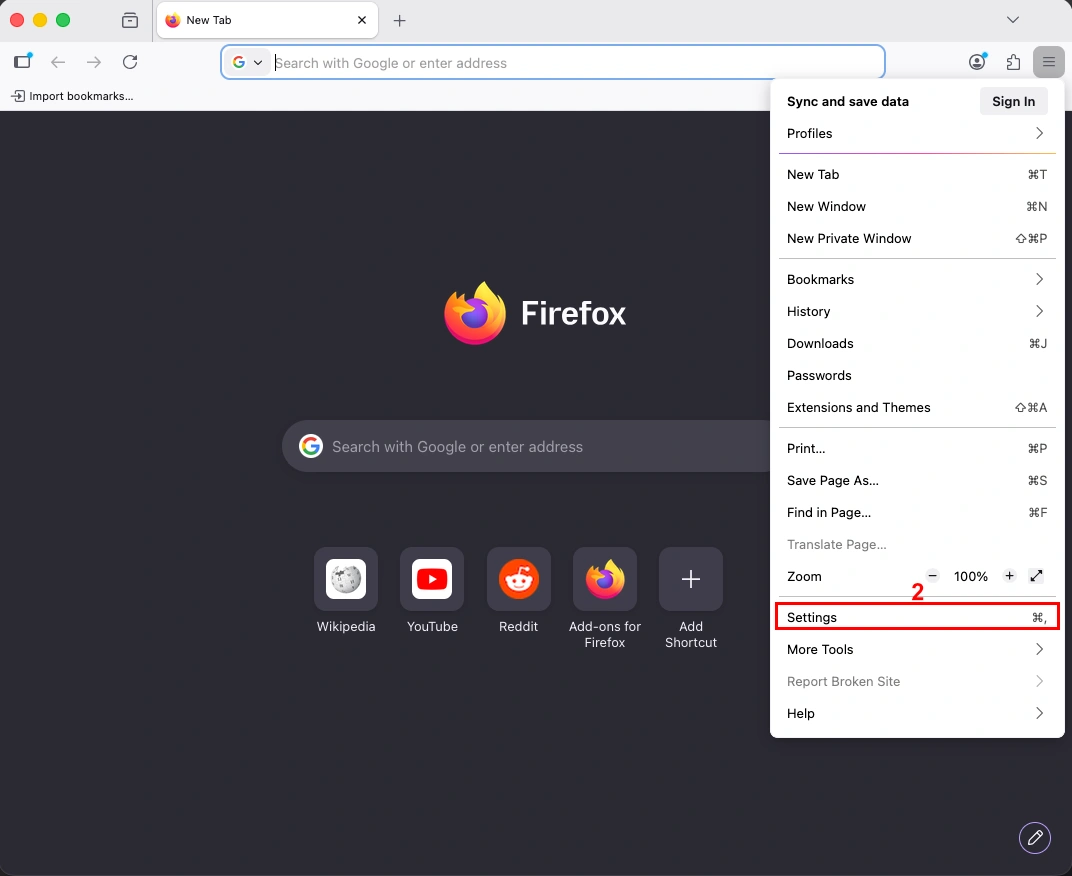1072x876 pixels.
Task: Open the account profile icon in toolbar
Action: [x=978, y=62]
